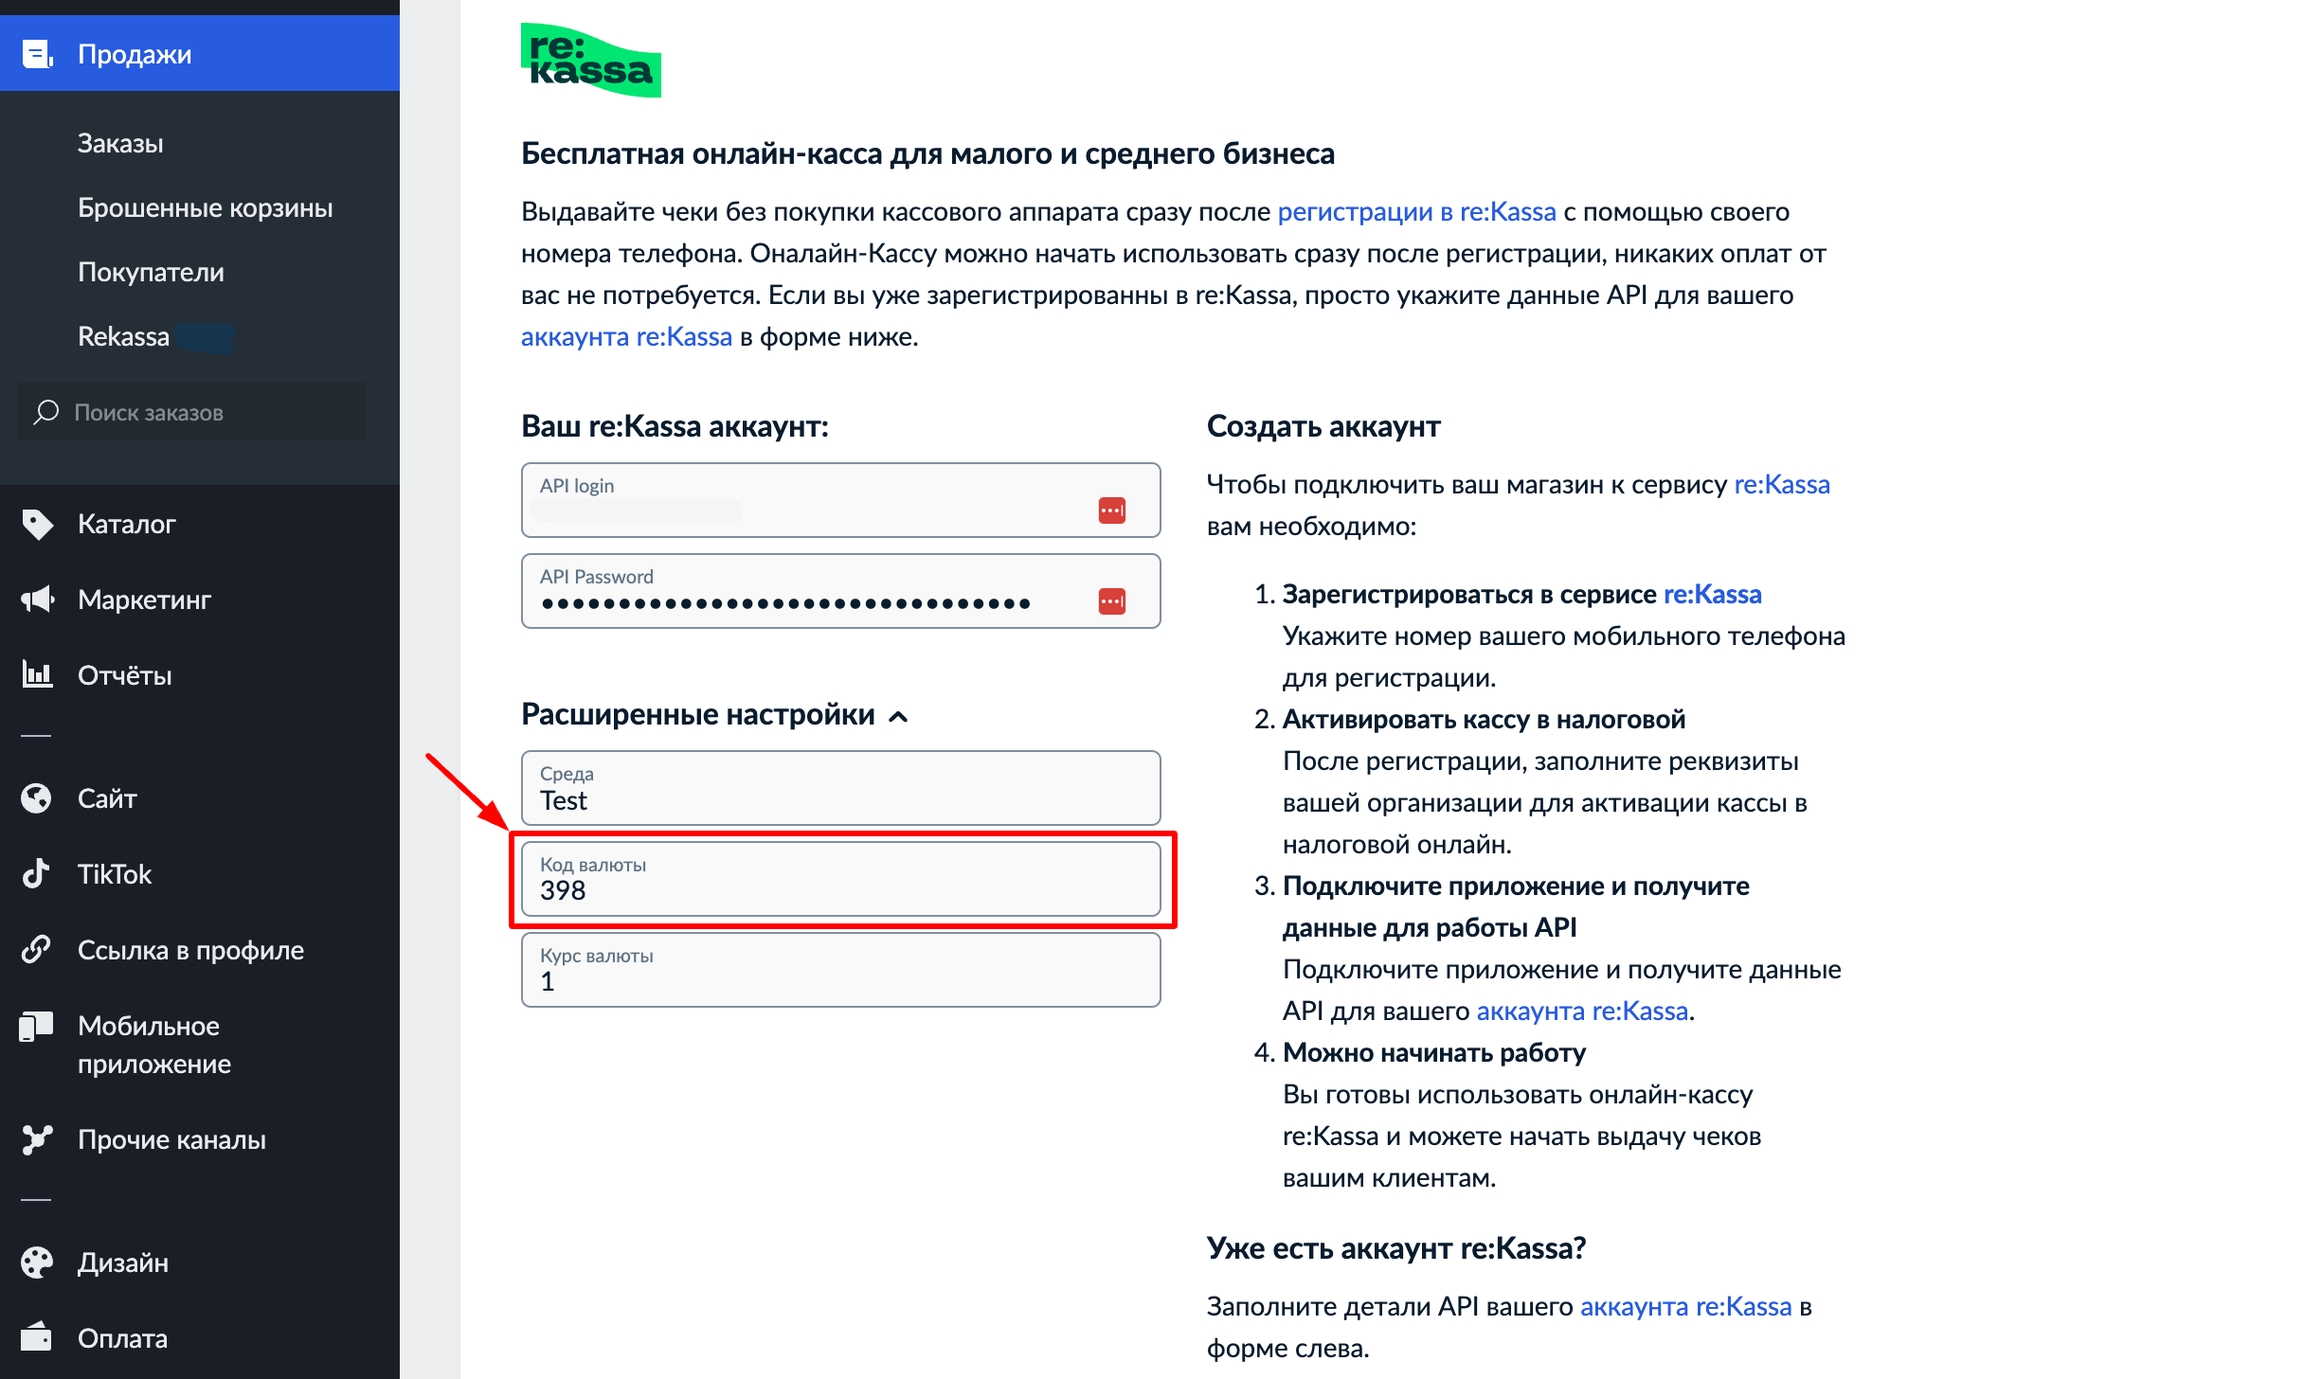
Task: Open the Environment field set to Test
Action: pos(840,788)
